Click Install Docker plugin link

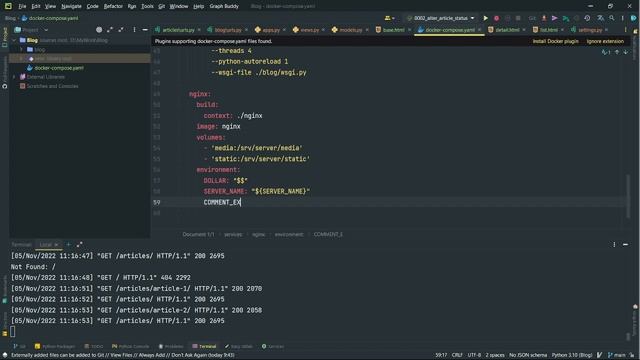click(555, 41)
